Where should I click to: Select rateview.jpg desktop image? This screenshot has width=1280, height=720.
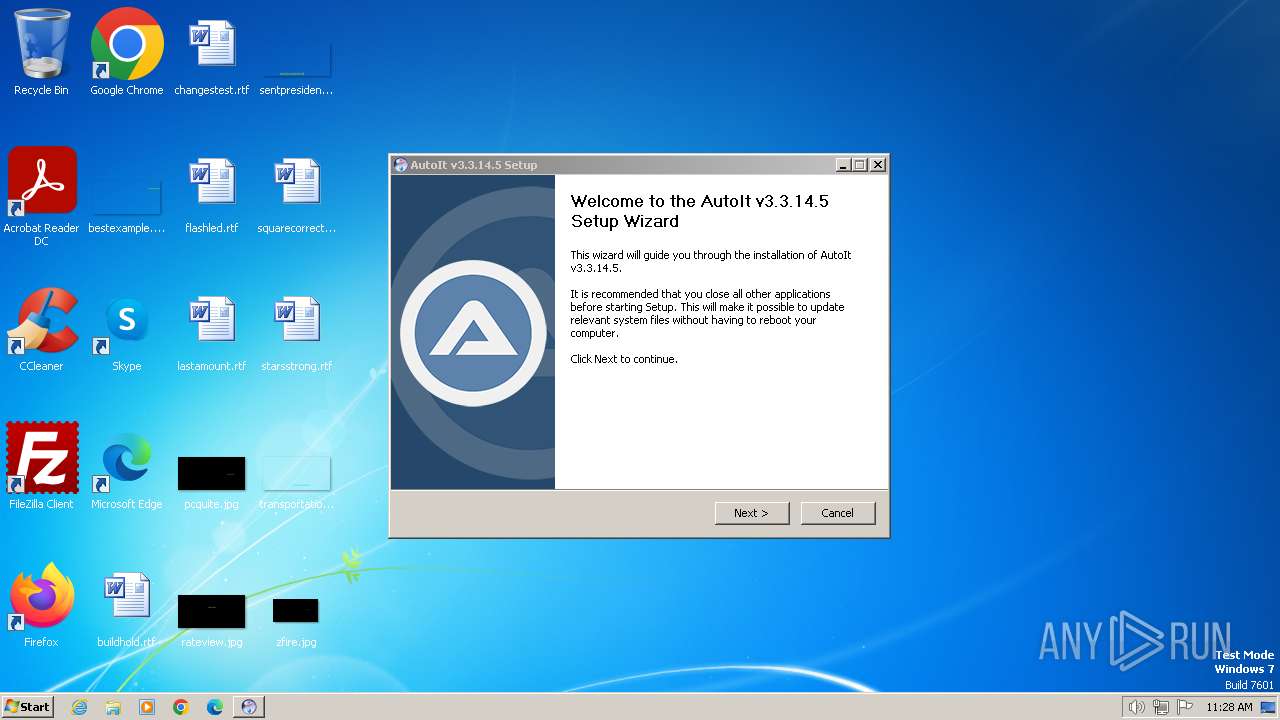click(x=212, y=621)
